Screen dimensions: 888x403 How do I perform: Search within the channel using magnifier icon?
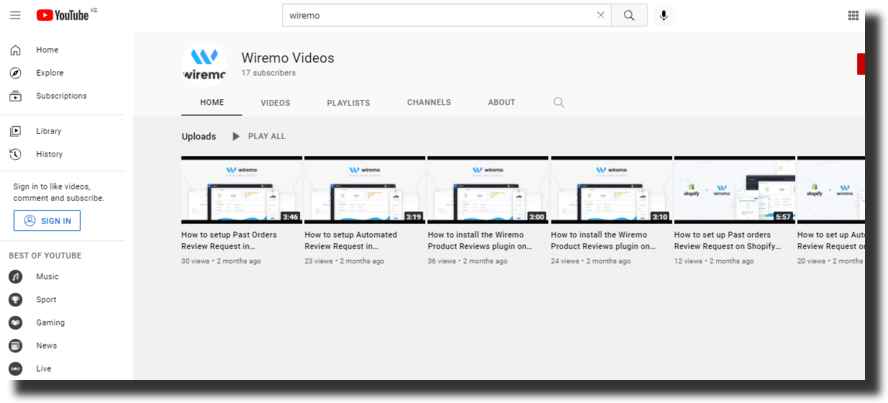(558, 102)
